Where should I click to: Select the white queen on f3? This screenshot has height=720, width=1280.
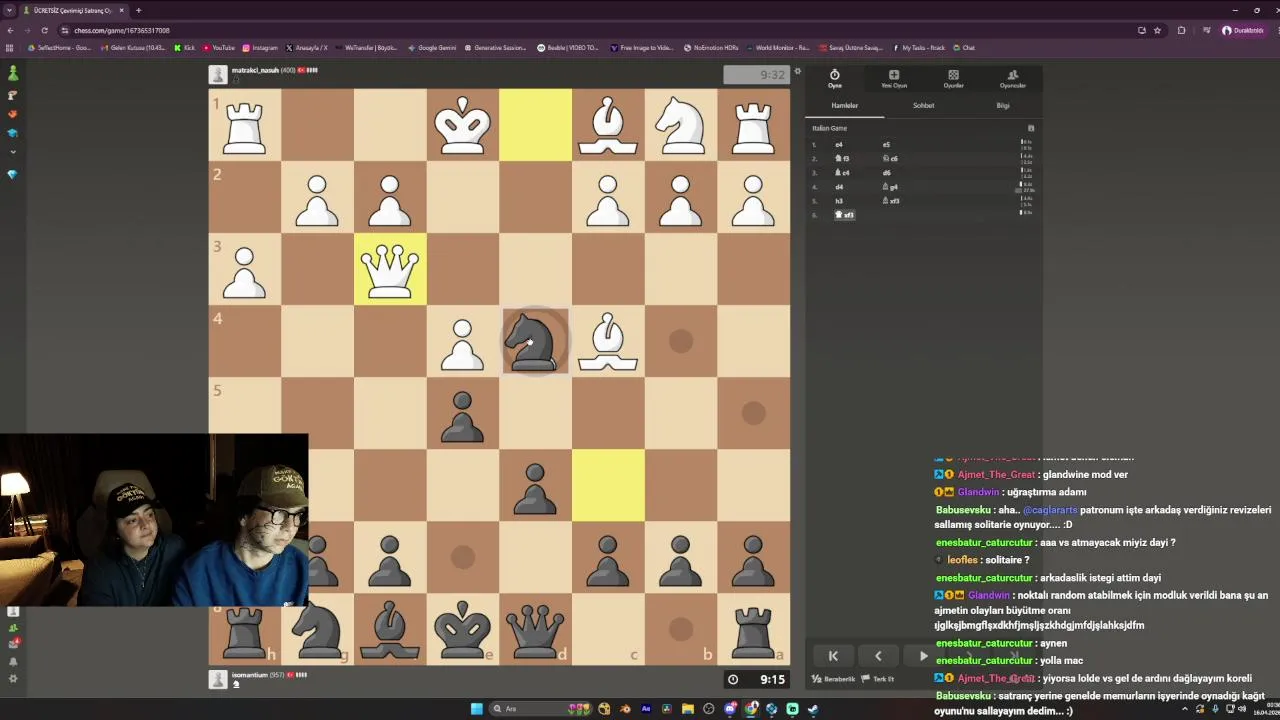(390, 269)
